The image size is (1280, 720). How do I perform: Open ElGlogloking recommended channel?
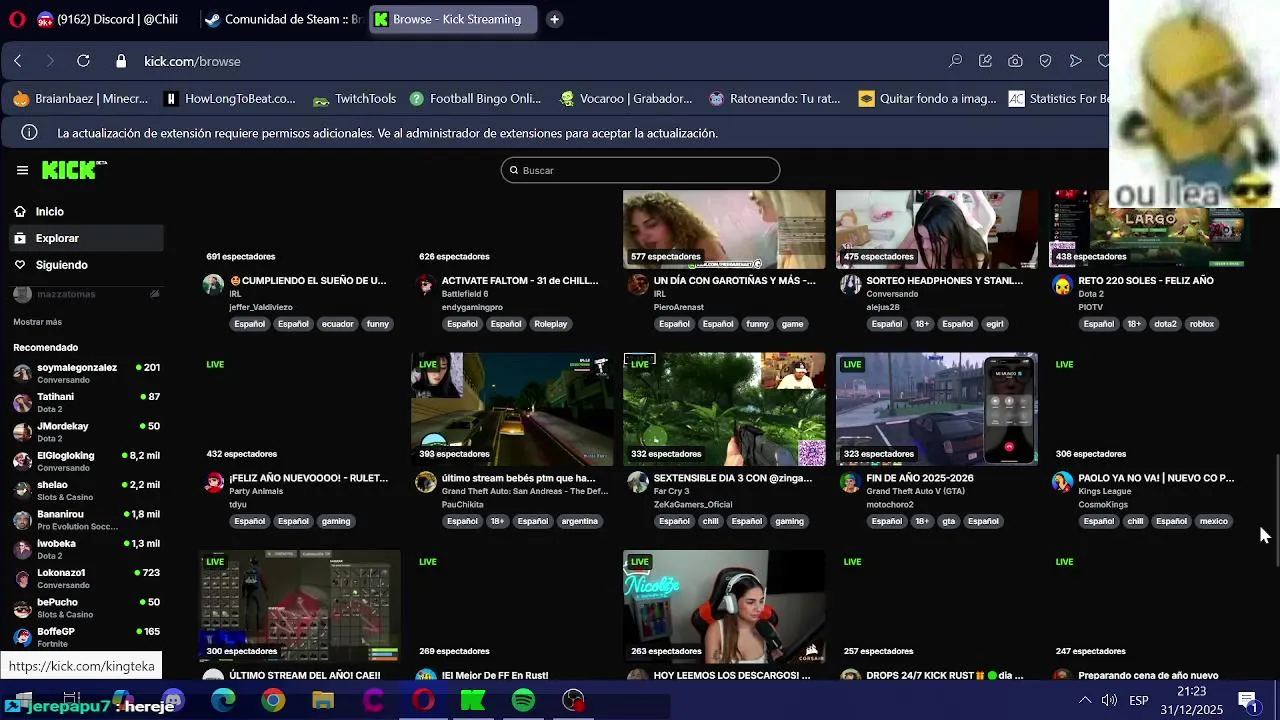[86, 461]
